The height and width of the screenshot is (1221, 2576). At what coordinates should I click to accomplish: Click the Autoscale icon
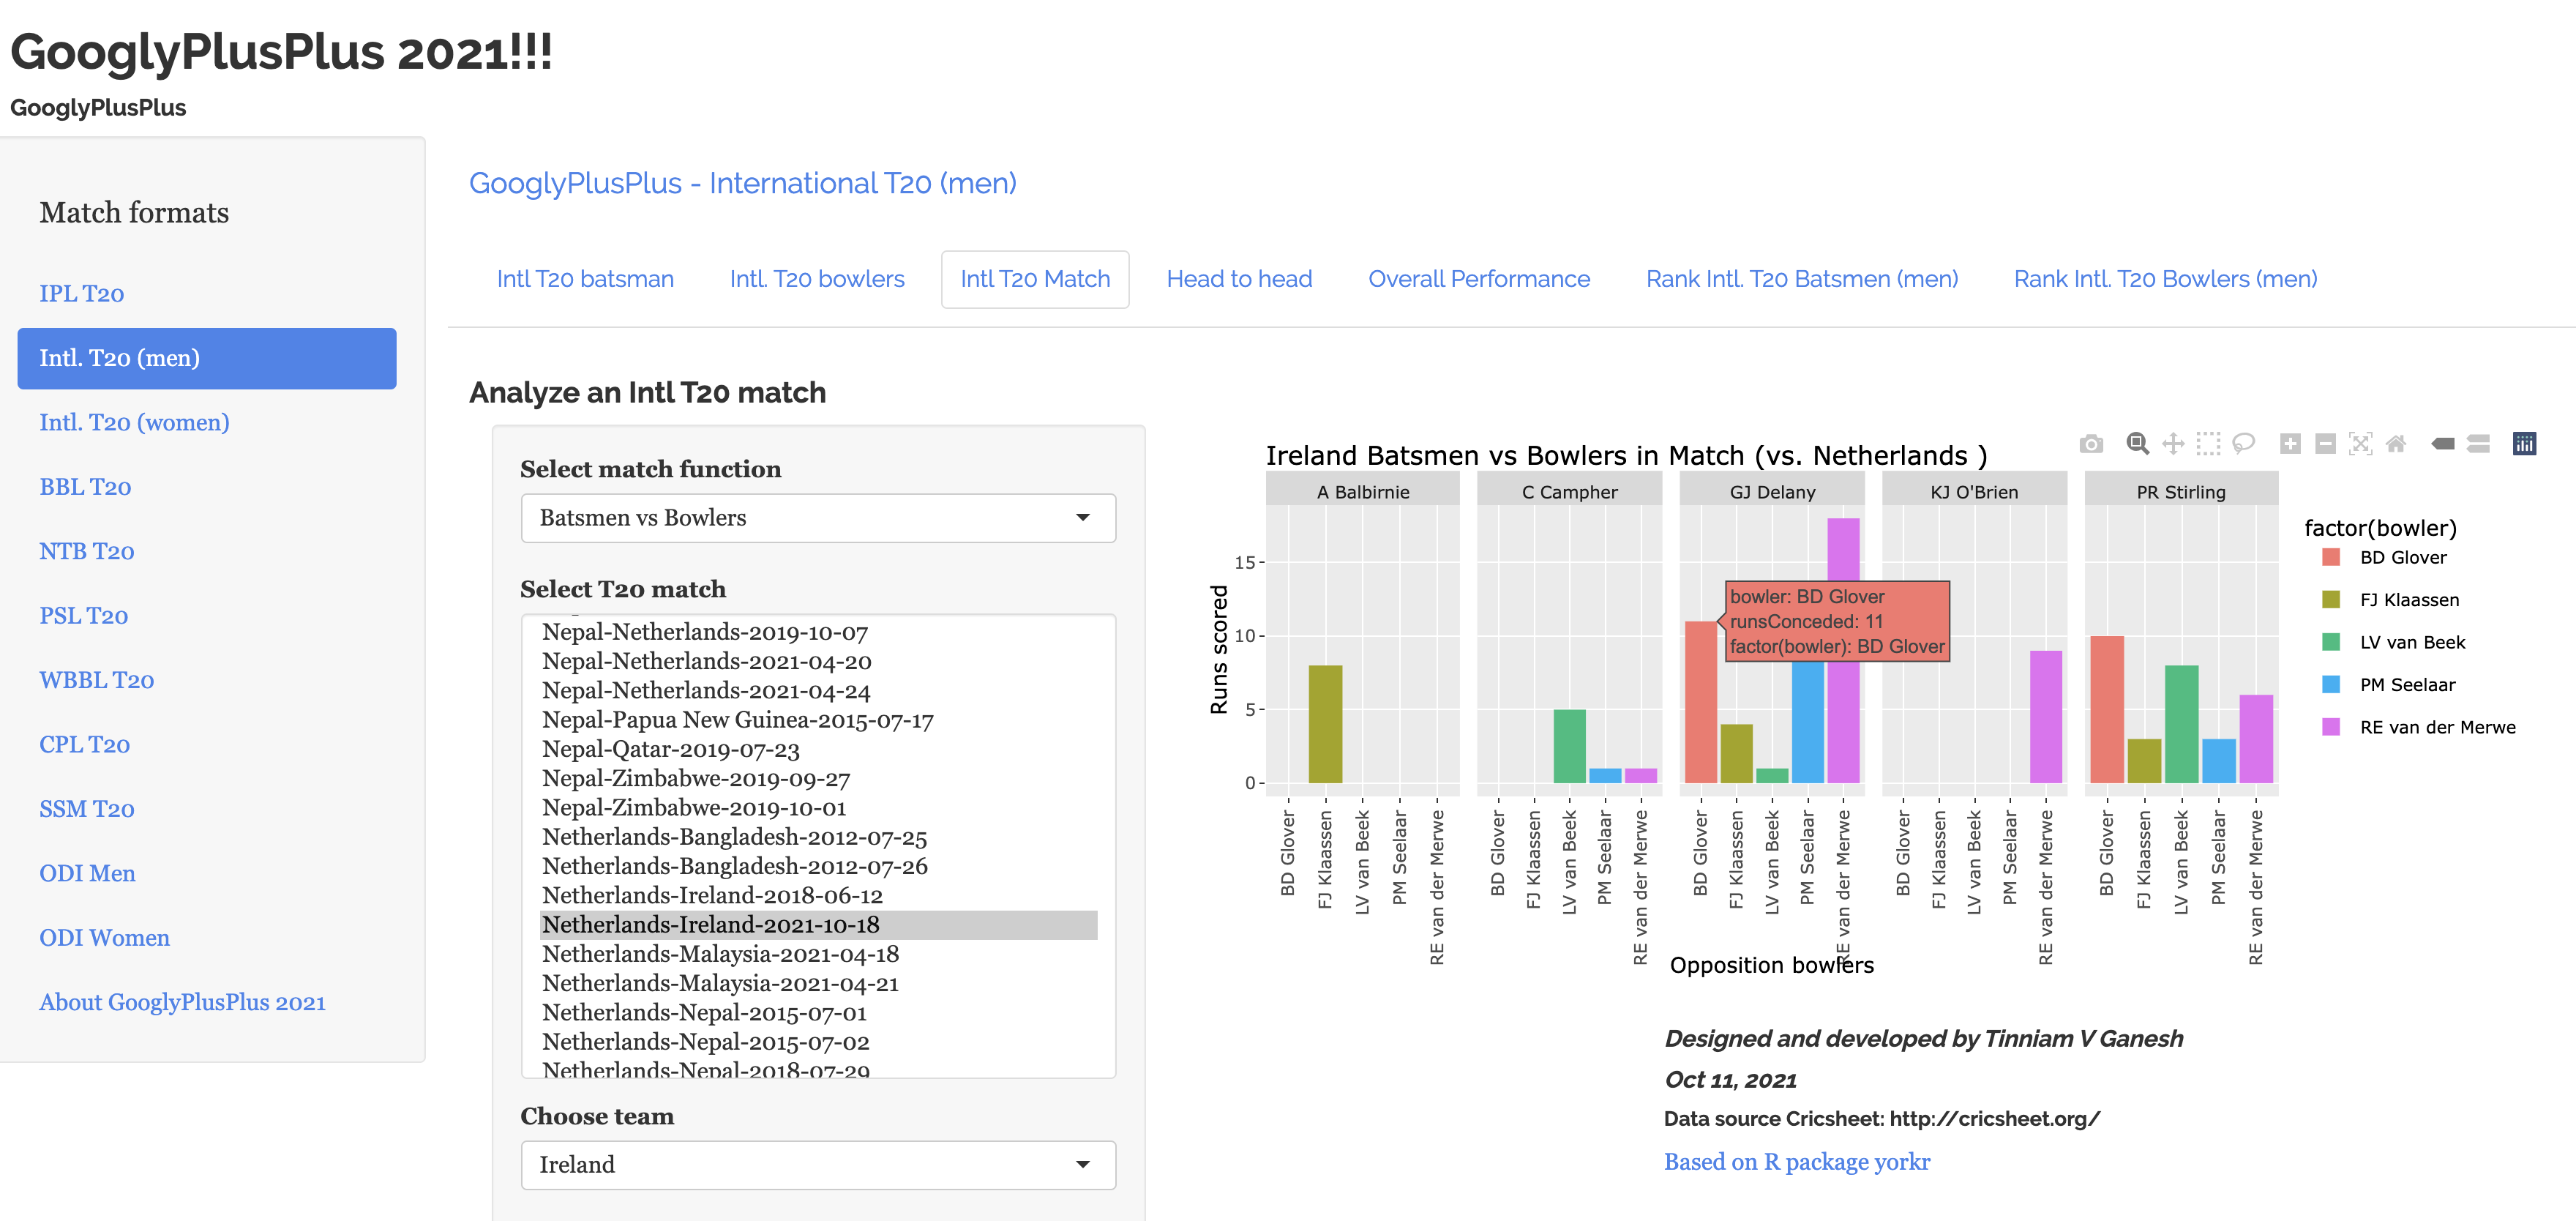(2360, 444)
